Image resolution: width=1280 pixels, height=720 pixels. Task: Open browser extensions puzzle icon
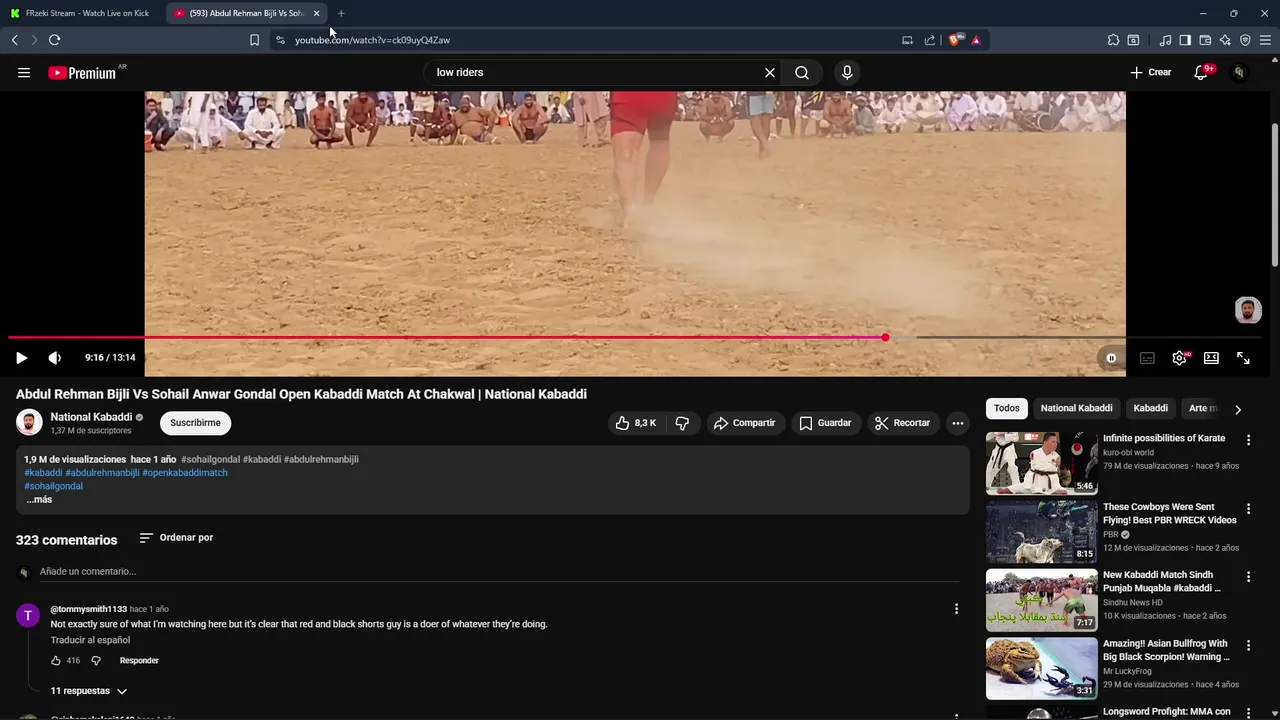1113,40
